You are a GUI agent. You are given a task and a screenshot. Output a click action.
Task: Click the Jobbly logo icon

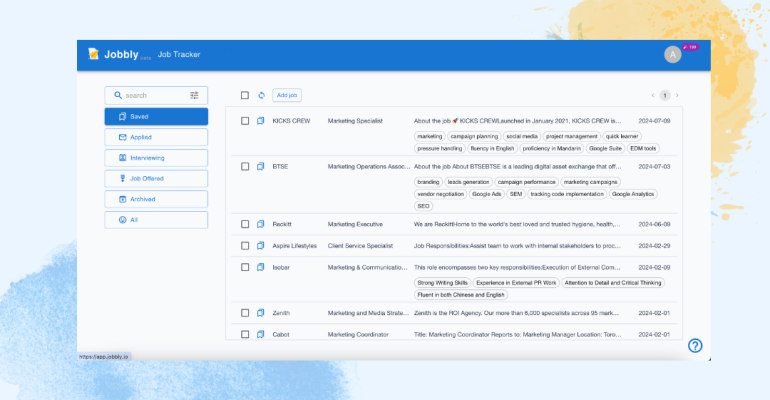pos(93,53)
